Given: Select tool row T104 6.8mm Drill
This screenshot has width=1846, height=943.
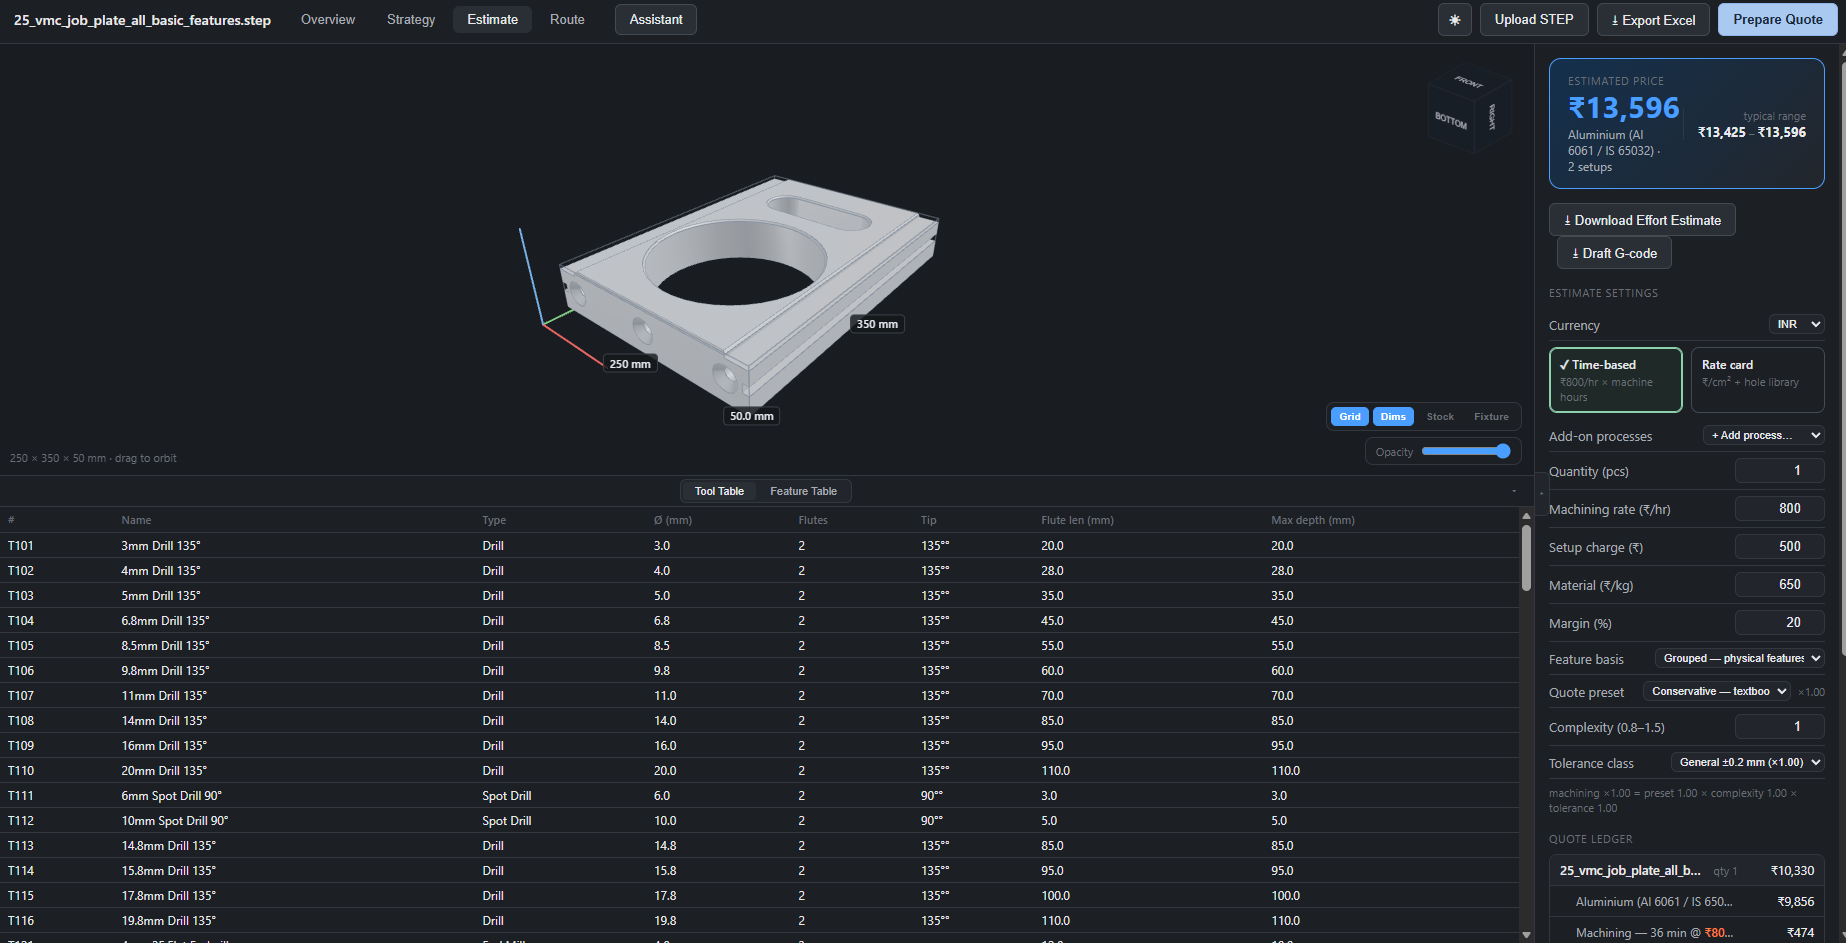Looking at the screenshot, I should (760, 621).
